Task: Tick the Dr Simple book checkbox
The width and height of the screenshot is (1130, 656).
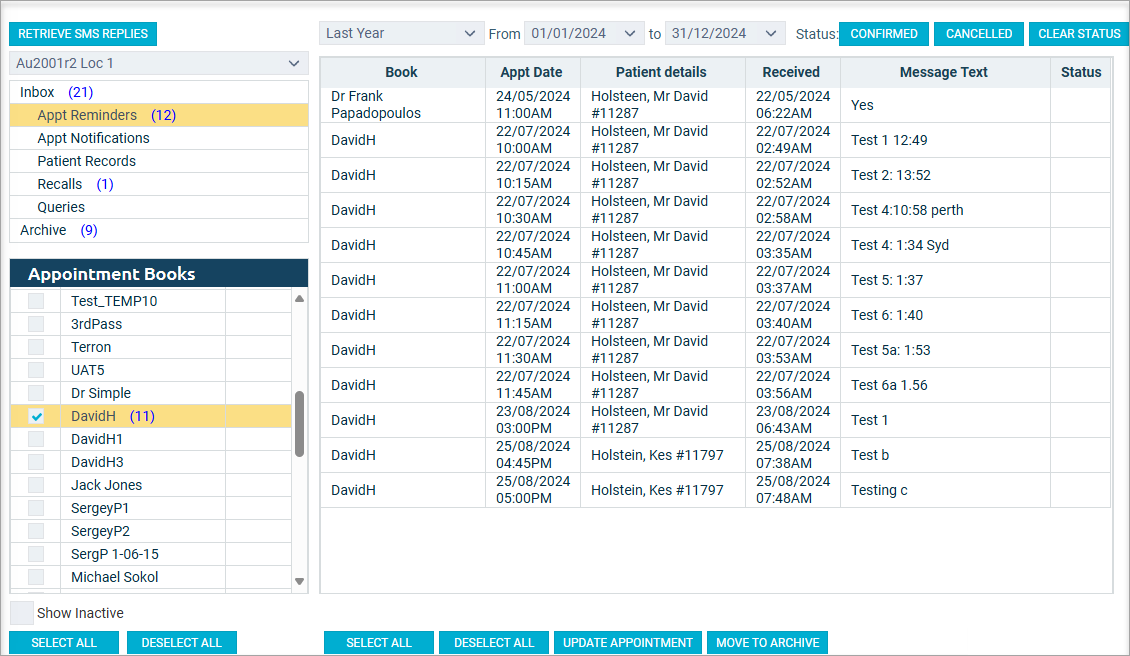Action: (36, 394)
